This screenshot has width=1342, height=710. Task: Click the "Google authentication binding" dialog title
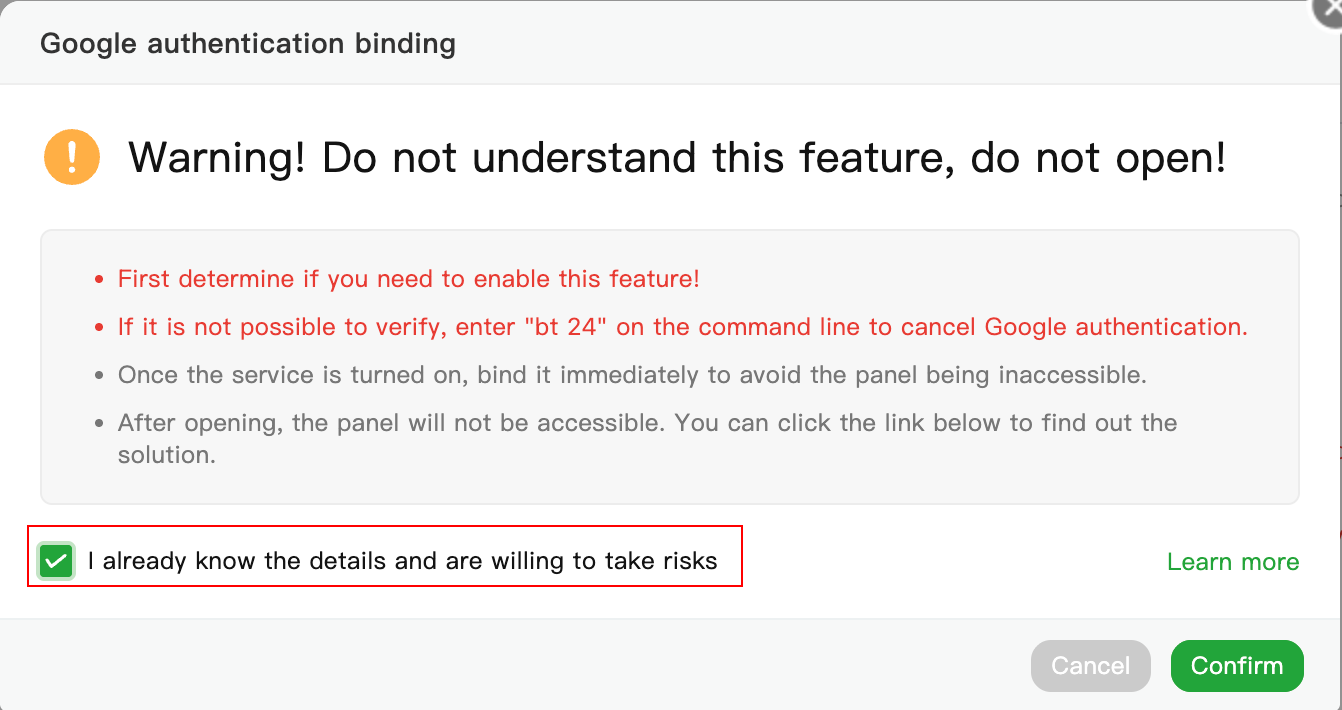pos(248,44)
